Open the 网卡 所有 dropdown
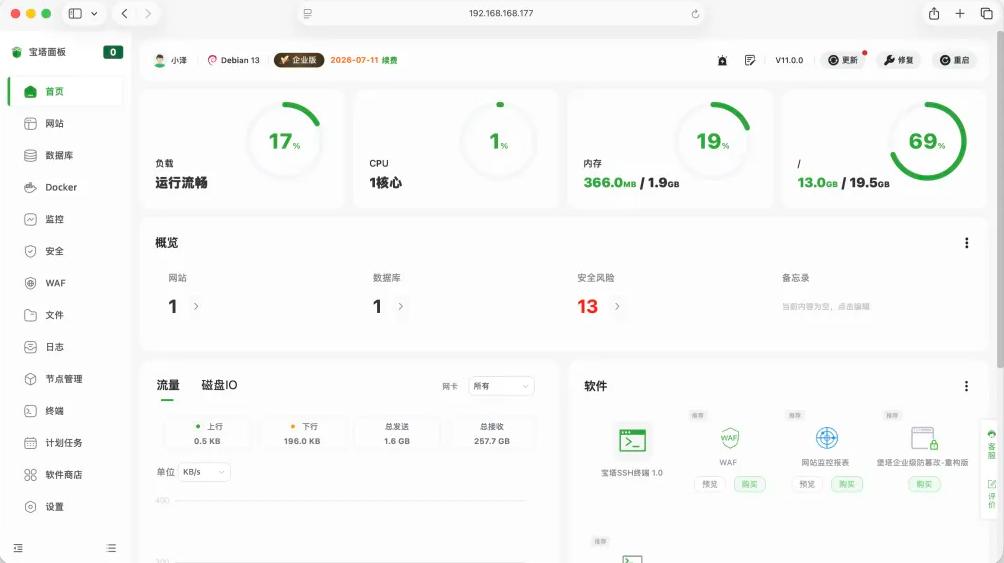The height and width of the screenshot is (563, 1004). (501, 386)
